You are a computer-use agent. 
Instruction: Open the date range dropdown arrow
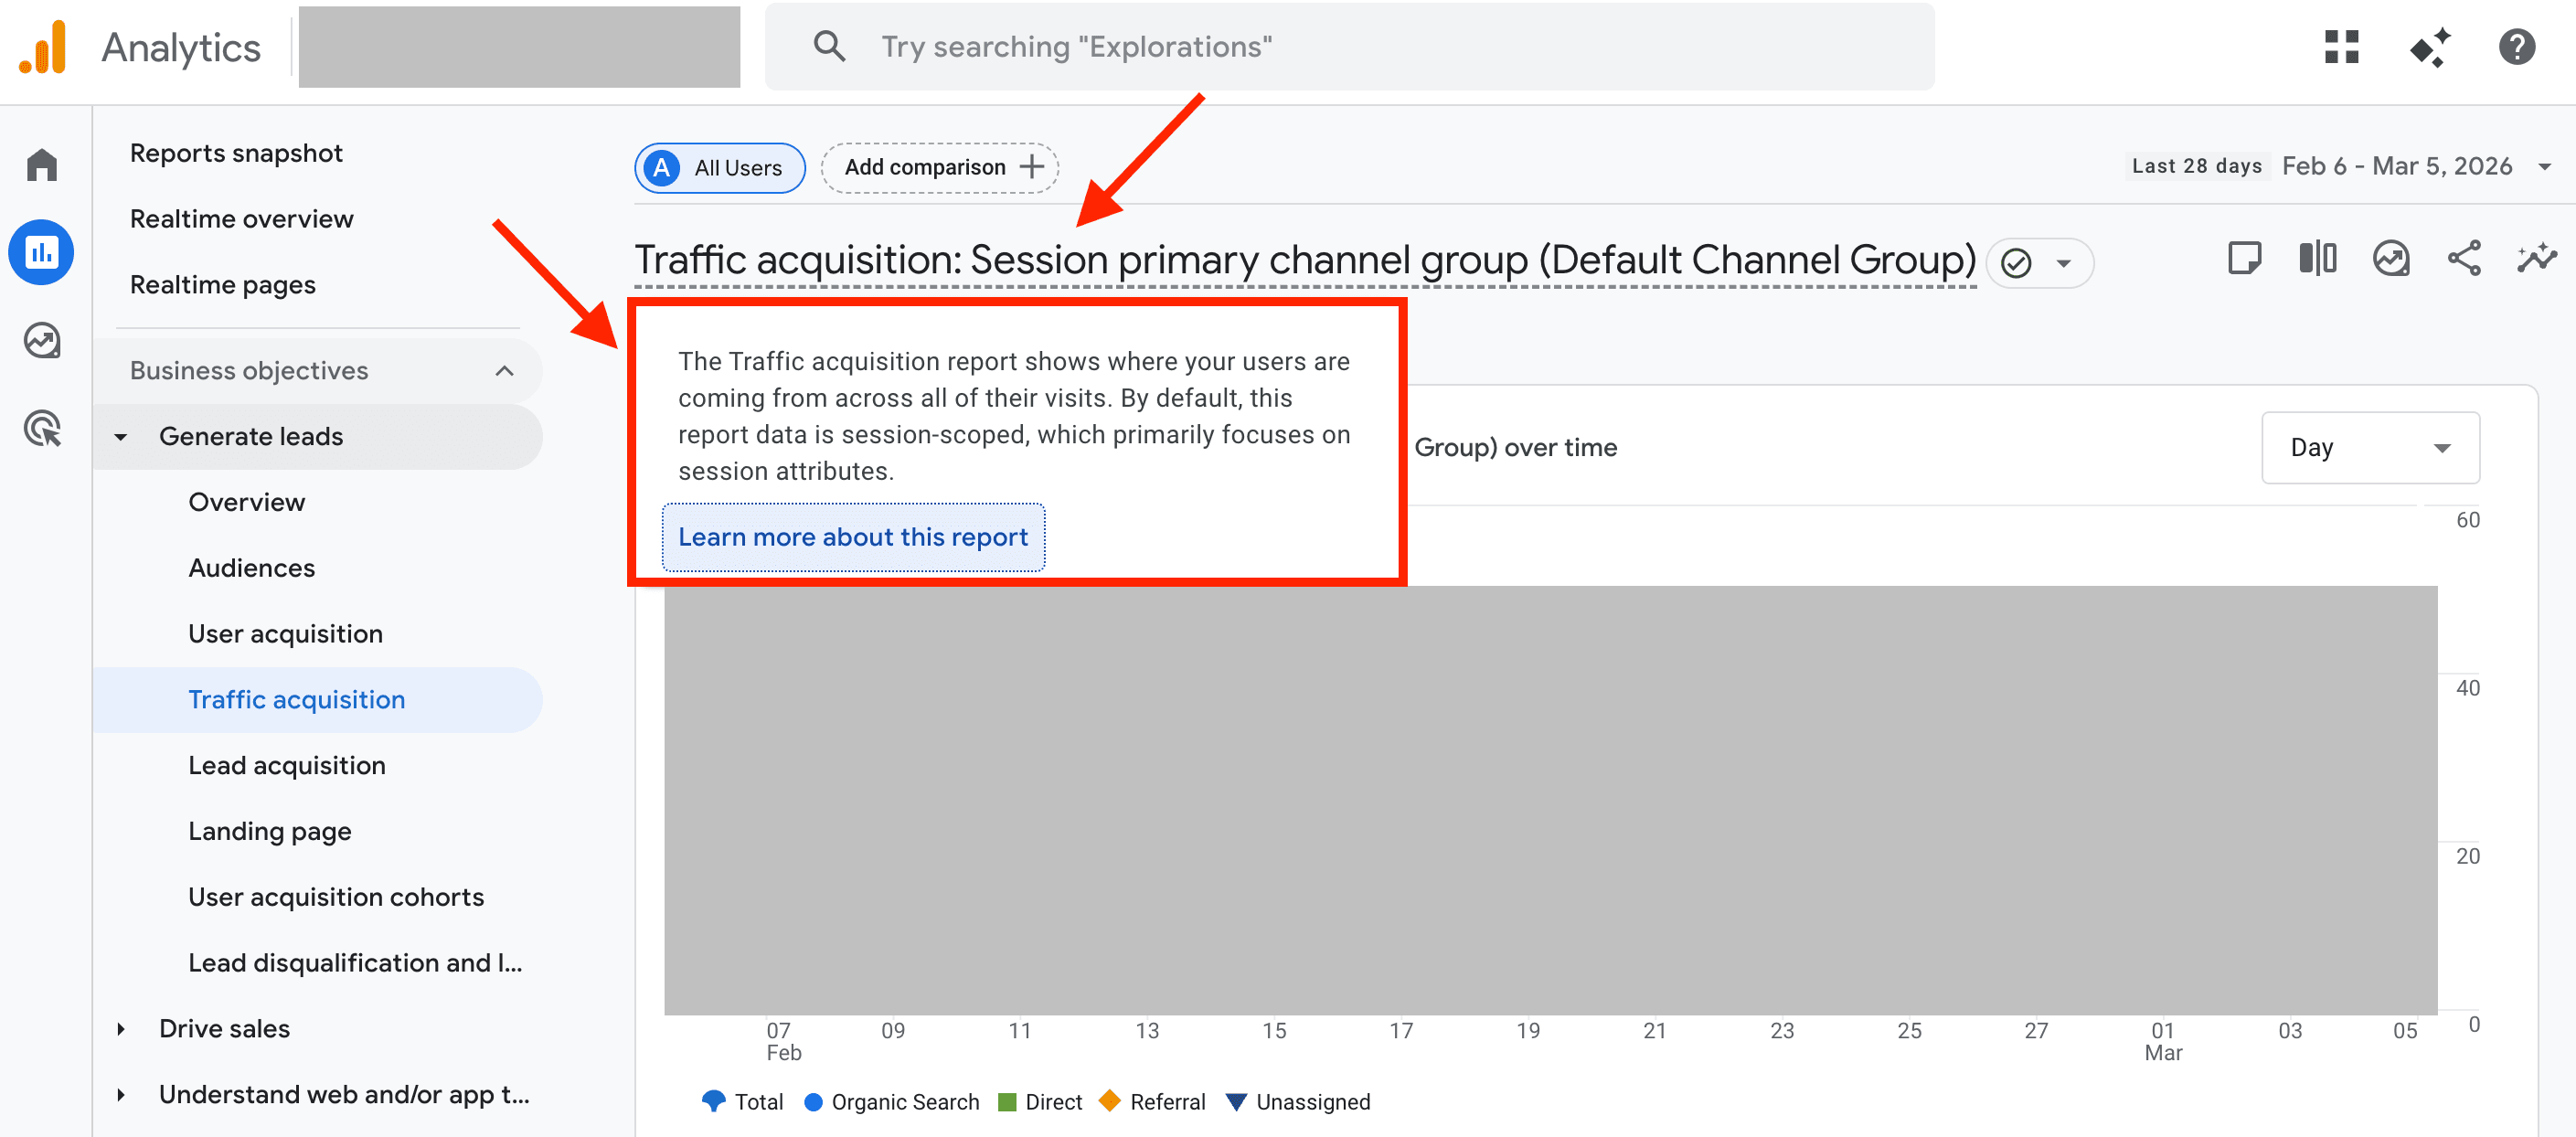(2545, 167)
